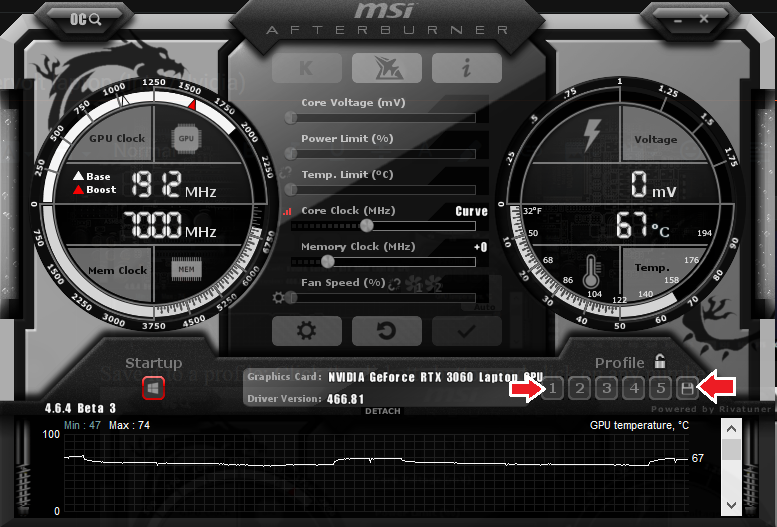Viewport: 777px width, 527px height.
Task: Open the OC Scanner button
Action: coord(85,19)
